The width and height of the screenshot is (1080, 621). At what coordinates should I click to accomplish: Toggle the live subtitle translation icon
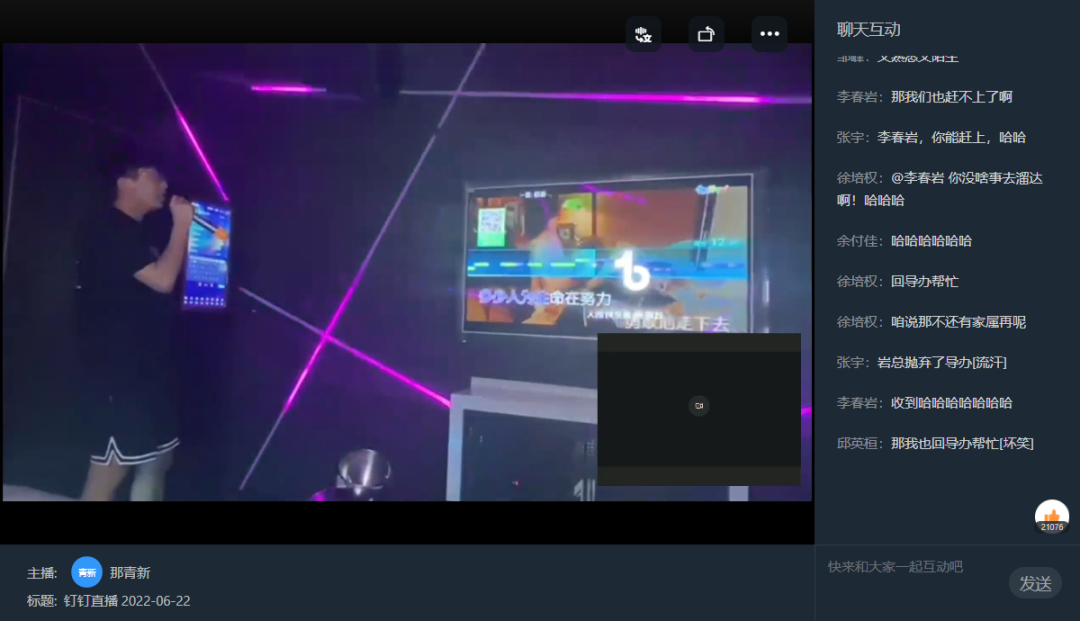pos(643,34)
